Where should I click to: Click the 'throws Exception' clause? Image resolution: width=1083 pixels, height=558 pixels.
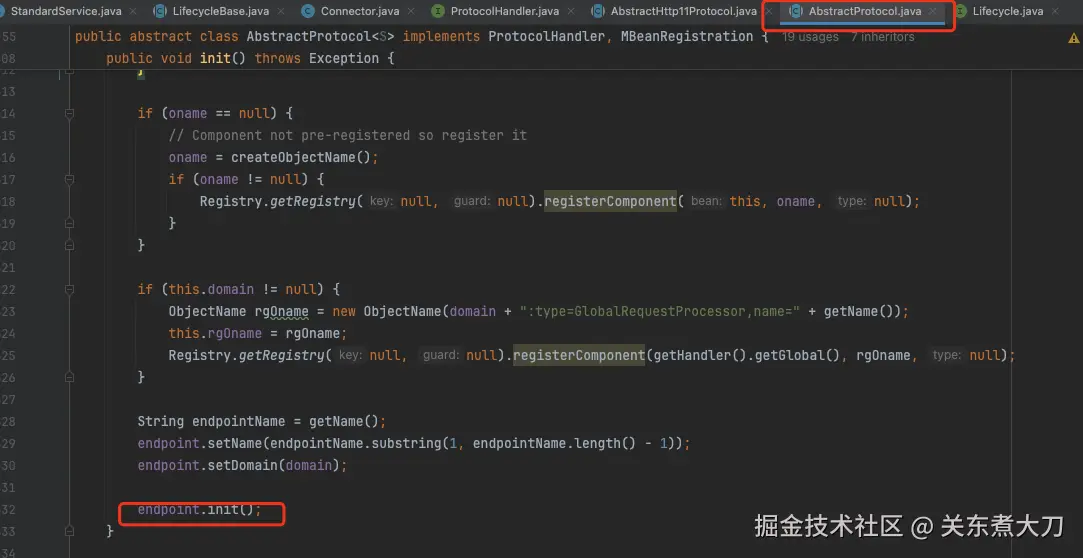tap(316, 59)
